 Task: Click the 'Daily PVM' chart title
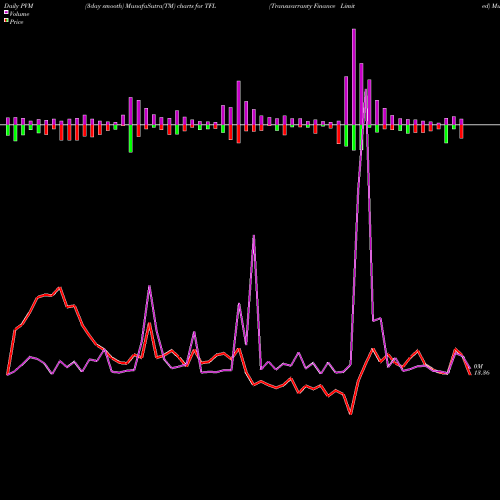point(19,6)
